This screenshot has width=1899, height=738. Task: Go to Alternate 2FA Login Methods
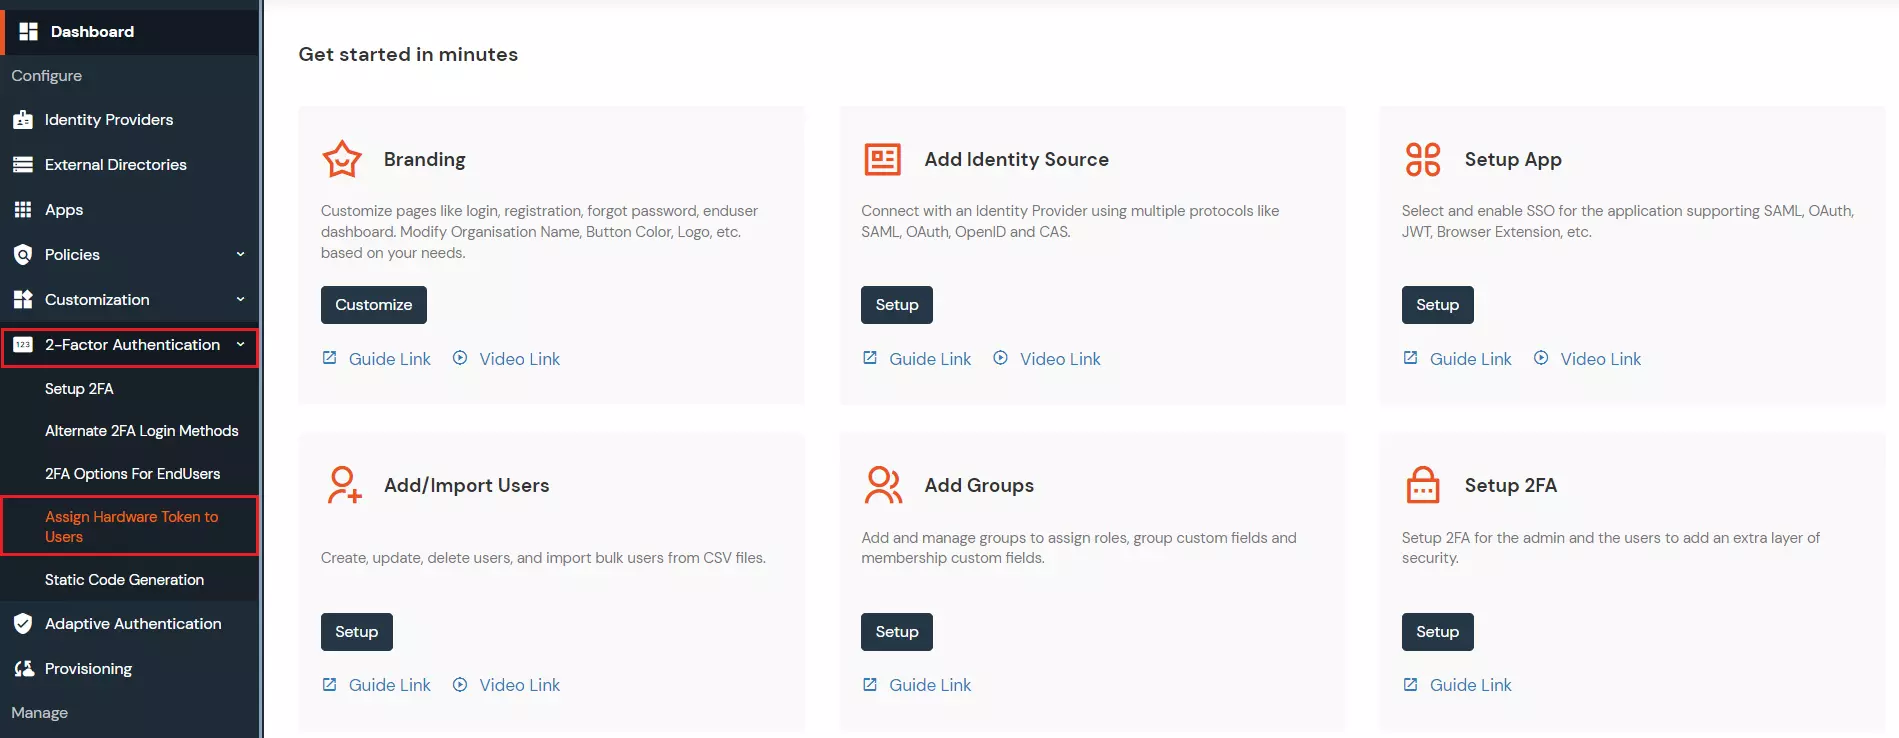pos(141,431)
